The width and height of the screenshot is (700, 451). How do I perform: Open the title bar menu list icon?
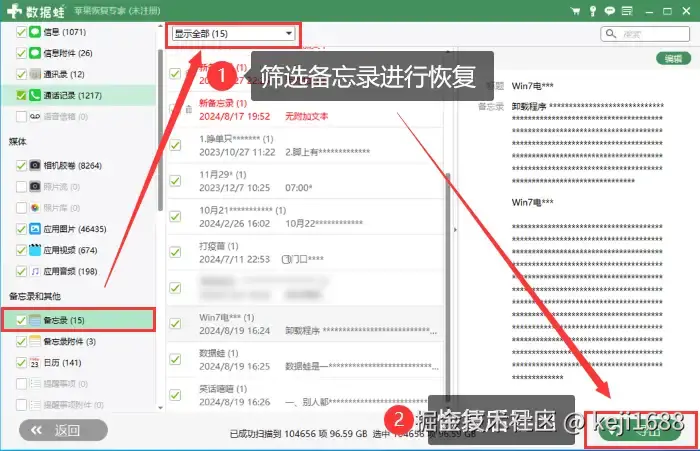tap(627, 11)
